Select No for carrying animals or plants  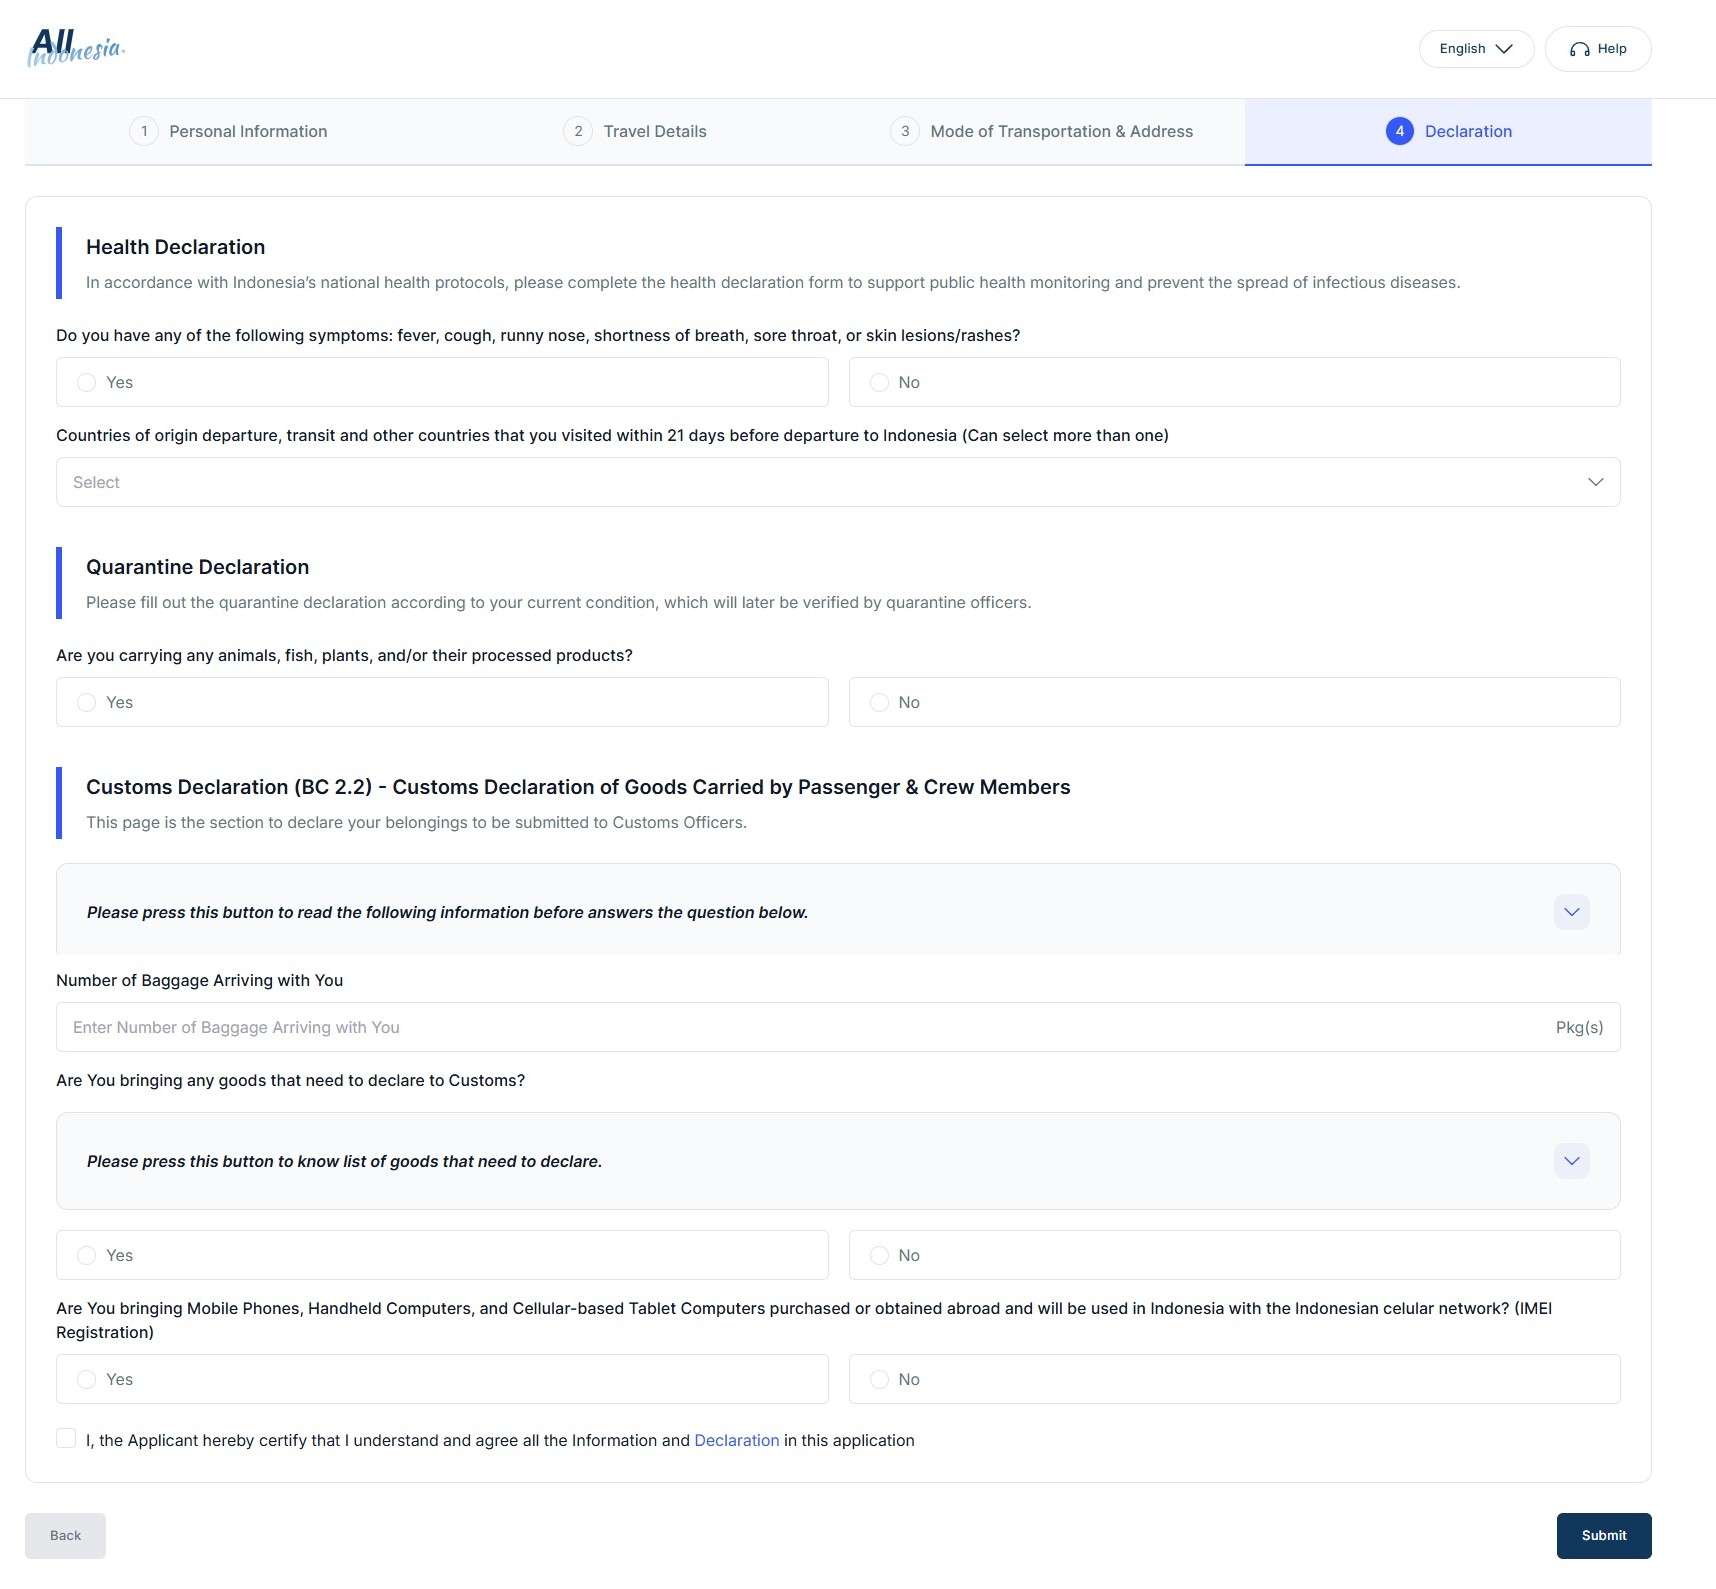pyautogui.click(x=879, y=703)
